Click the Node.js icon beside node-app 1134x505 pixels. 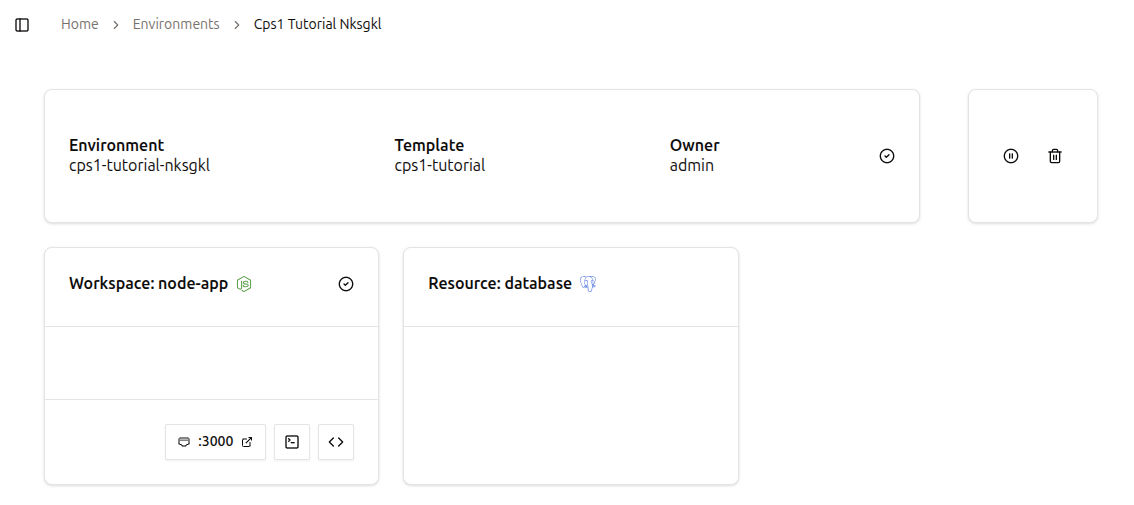tap(244, 284)
